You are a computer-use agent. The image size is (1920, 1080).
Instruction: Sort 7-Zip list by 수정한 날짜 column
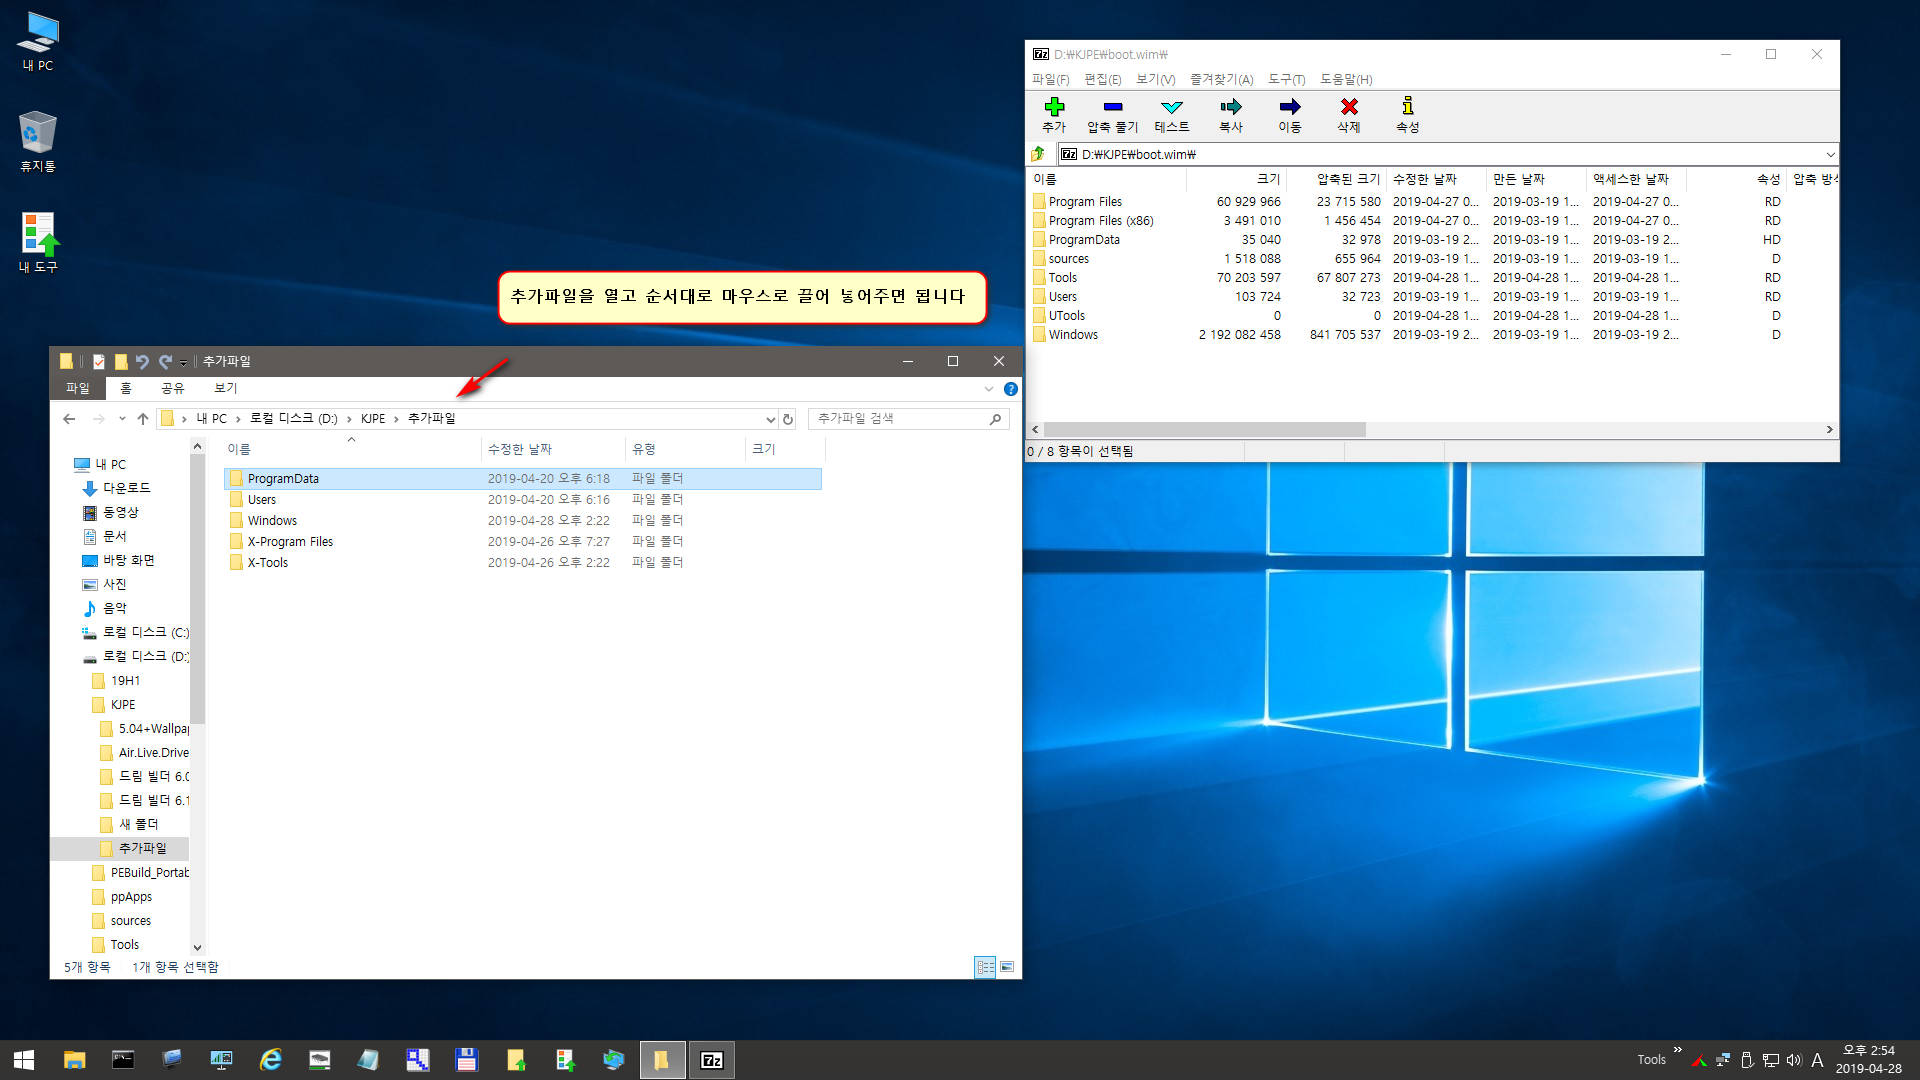(x=1436, y=179)
